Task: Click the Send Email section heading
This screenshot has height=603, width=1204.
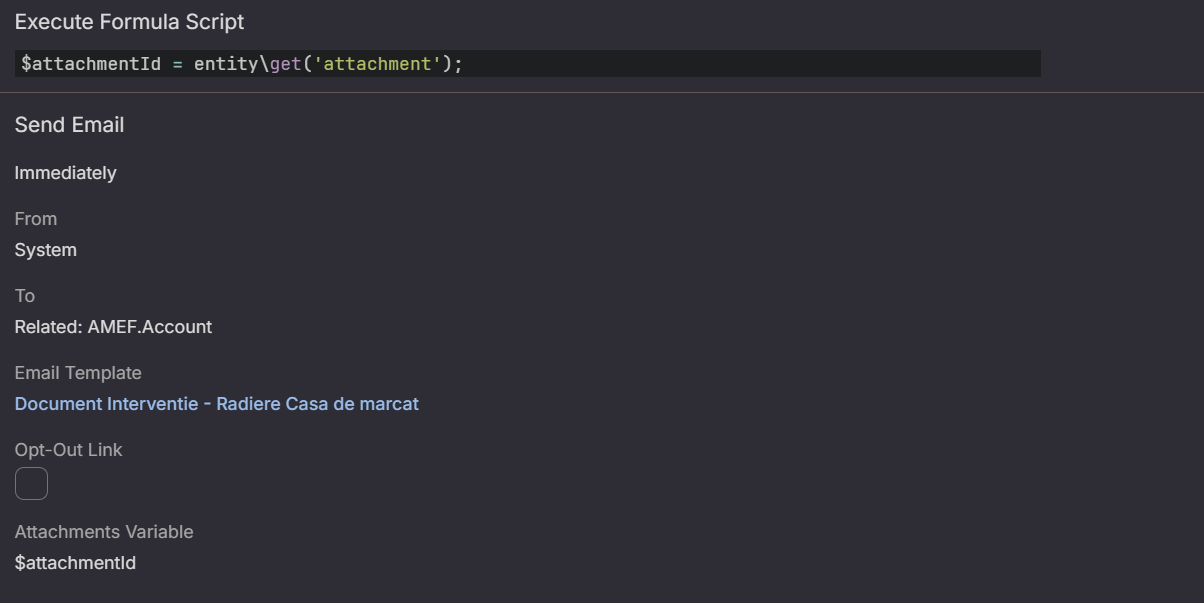Action: click(x=69, y=125)
